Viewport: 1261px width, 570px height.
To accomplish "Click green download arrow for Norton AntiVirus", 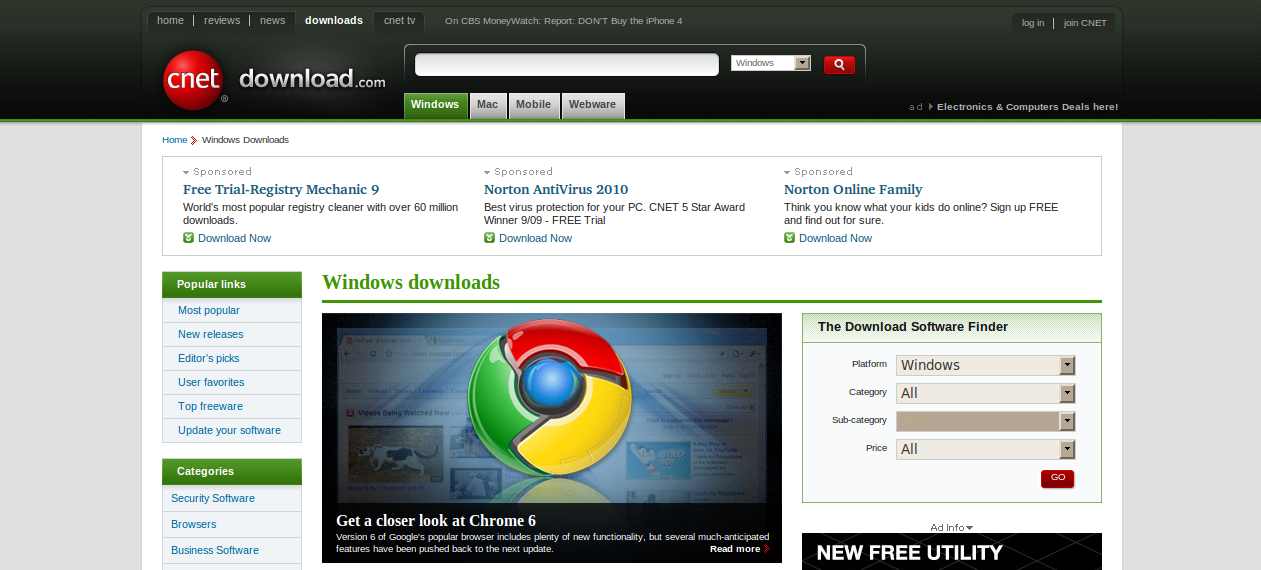I will 489,238.
